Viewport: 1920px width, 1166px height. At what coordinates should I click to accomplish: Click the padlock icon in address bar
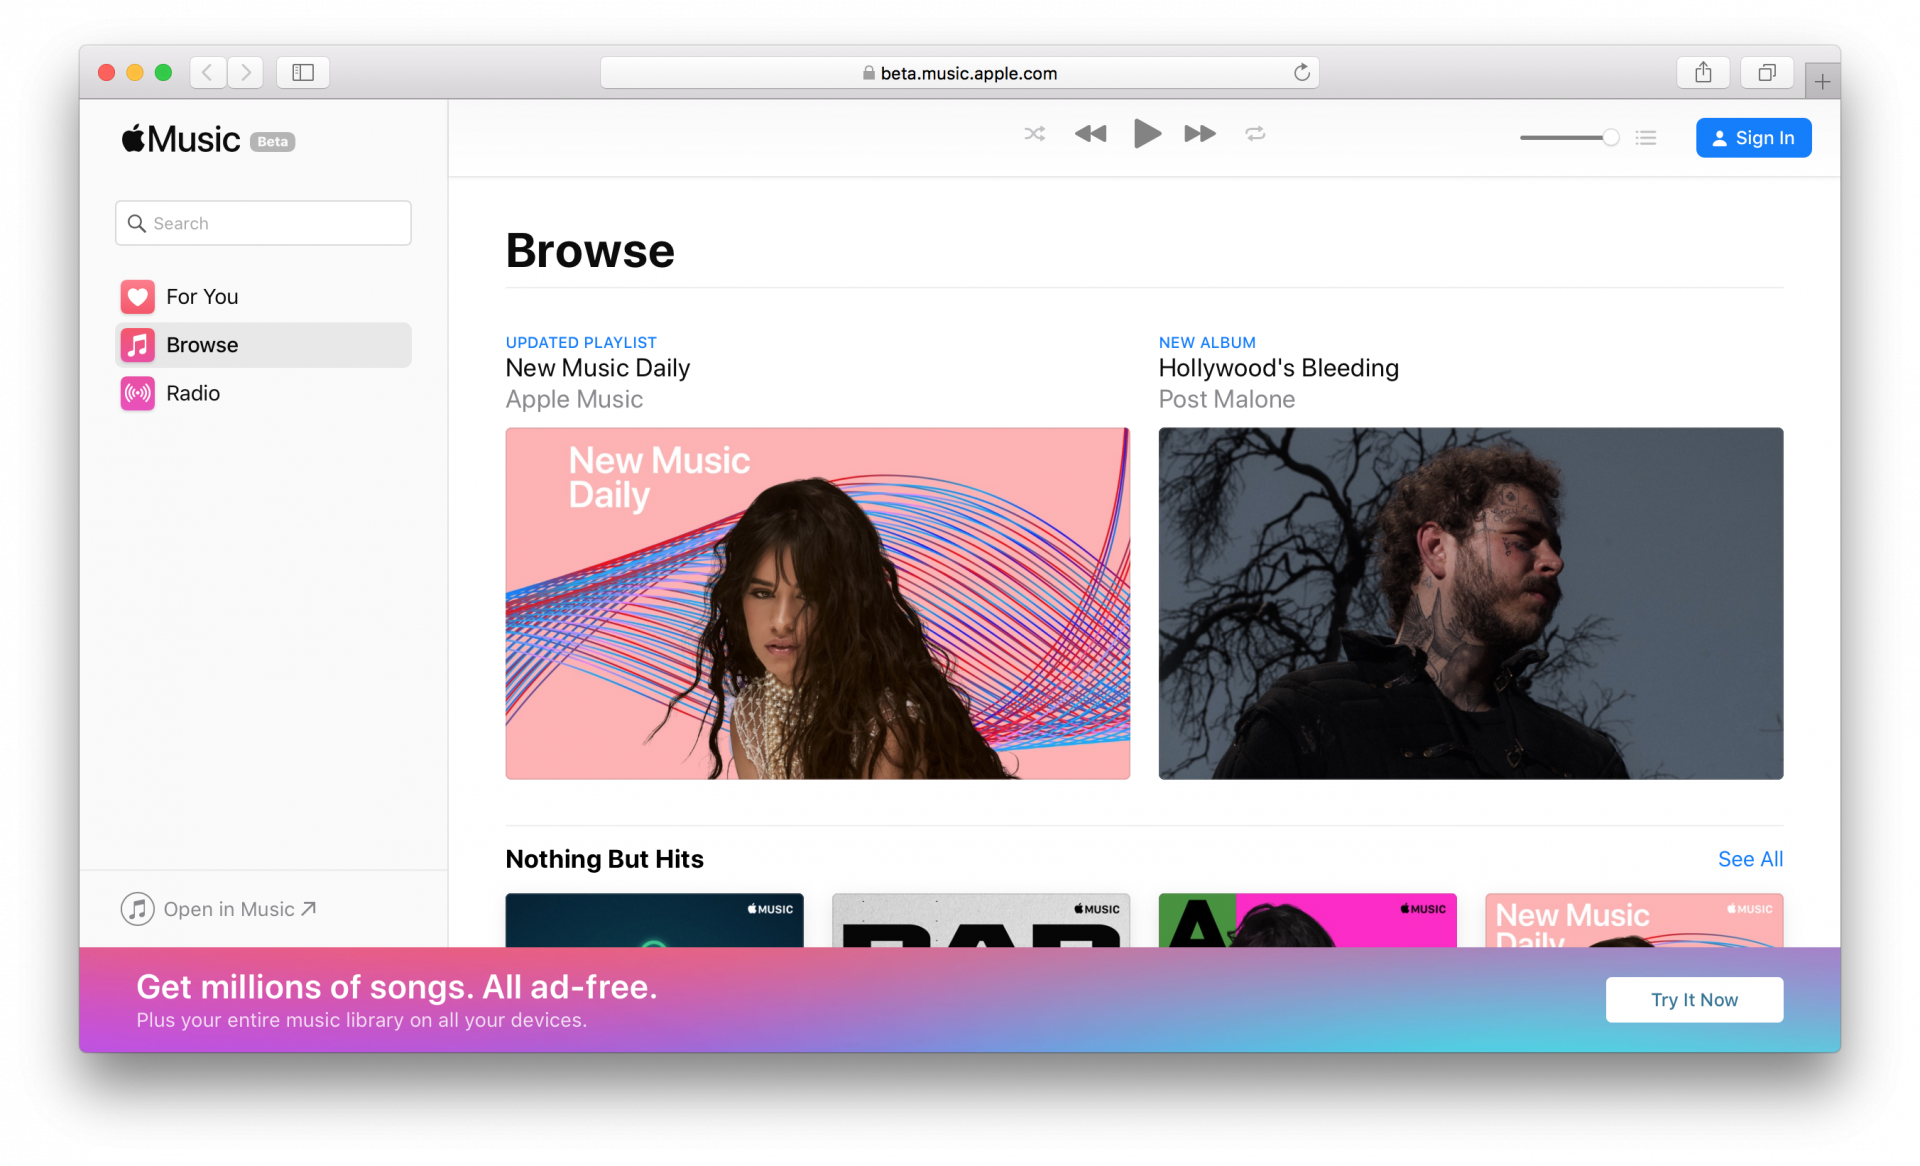868,73
